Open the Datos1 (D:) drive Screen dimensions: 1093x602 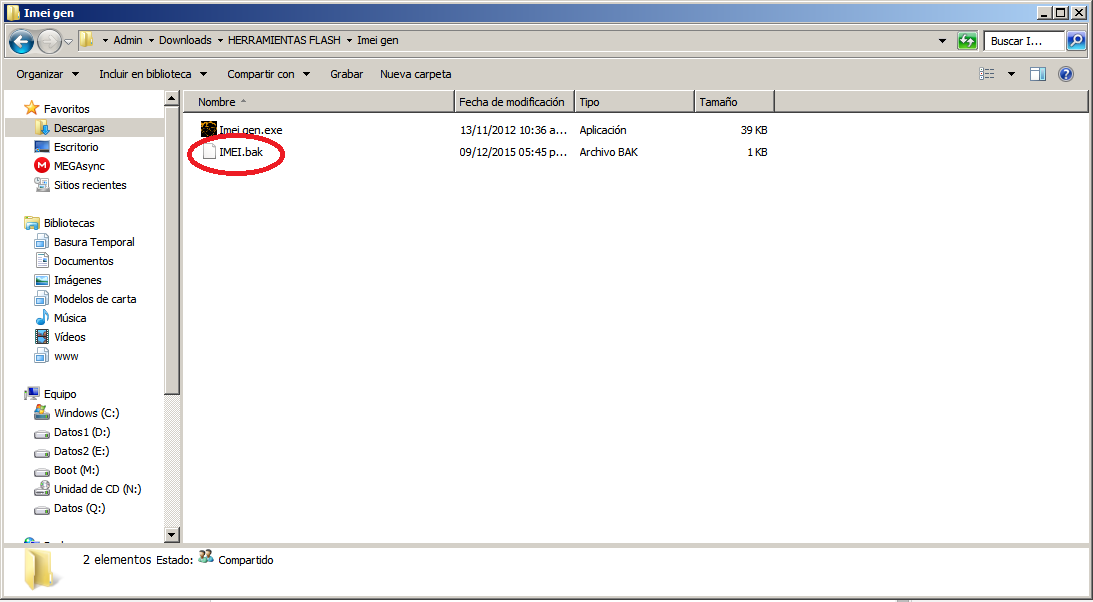tap(82, 432)
